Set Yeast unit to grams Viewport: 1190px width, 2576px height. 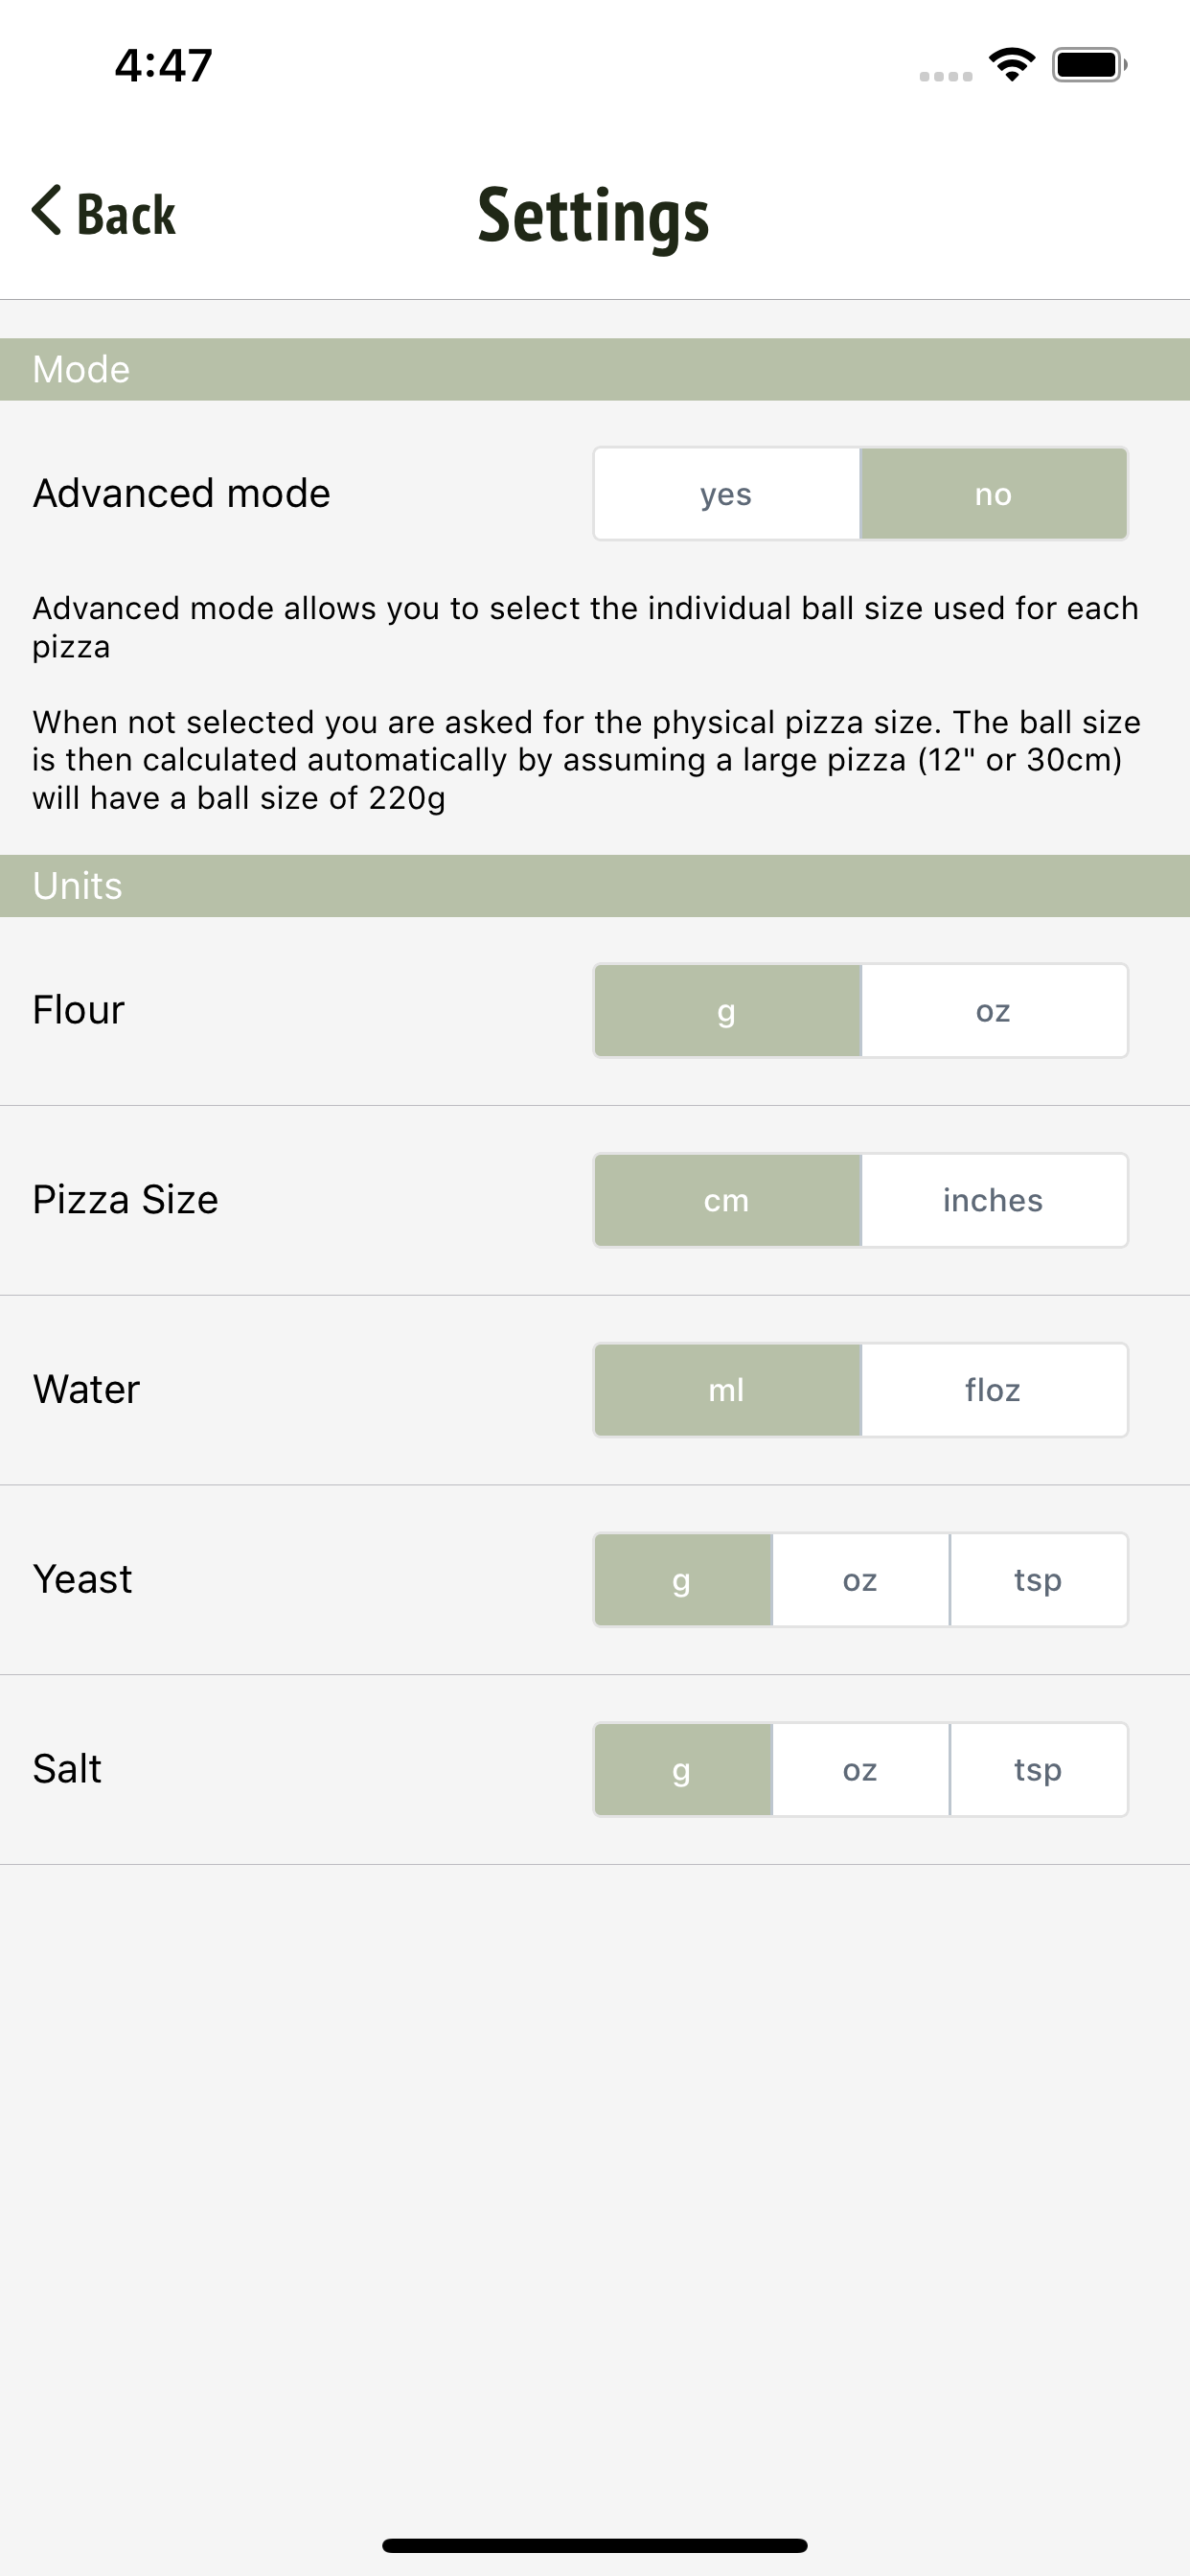[683, 1580]
